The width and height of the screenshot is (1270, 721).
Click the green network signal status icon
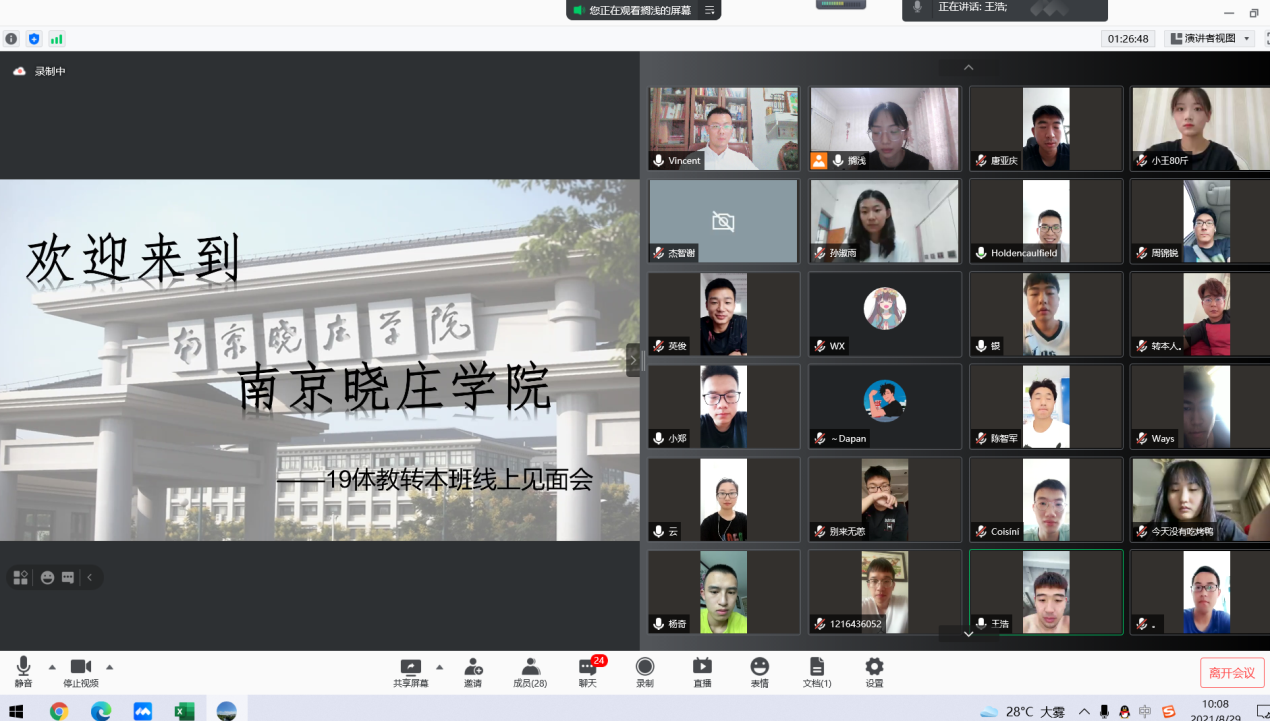point(57,39)
